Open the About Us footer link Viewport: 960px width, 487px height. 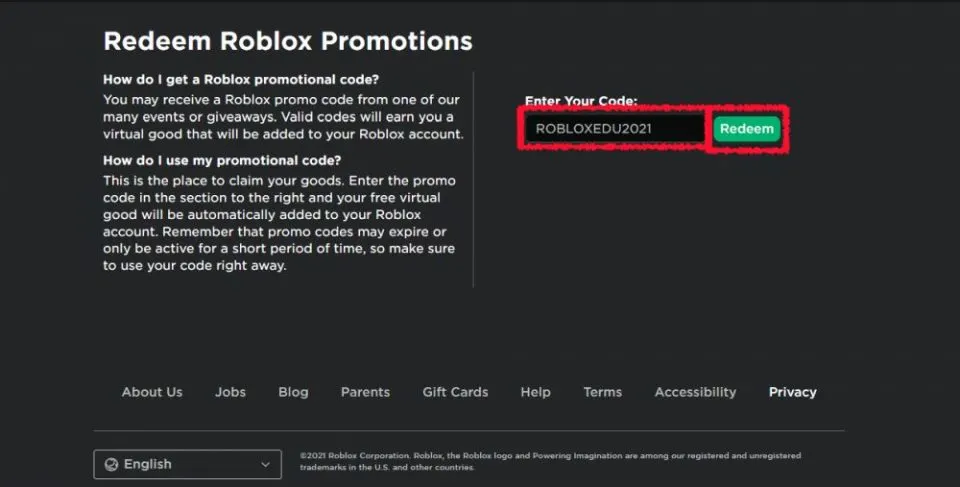click(152, 392)
